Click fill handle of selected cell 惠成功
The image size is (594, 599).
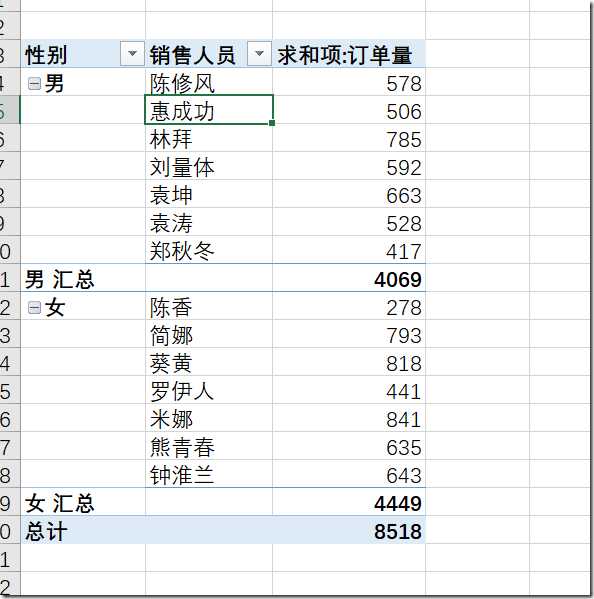point(272,123)
